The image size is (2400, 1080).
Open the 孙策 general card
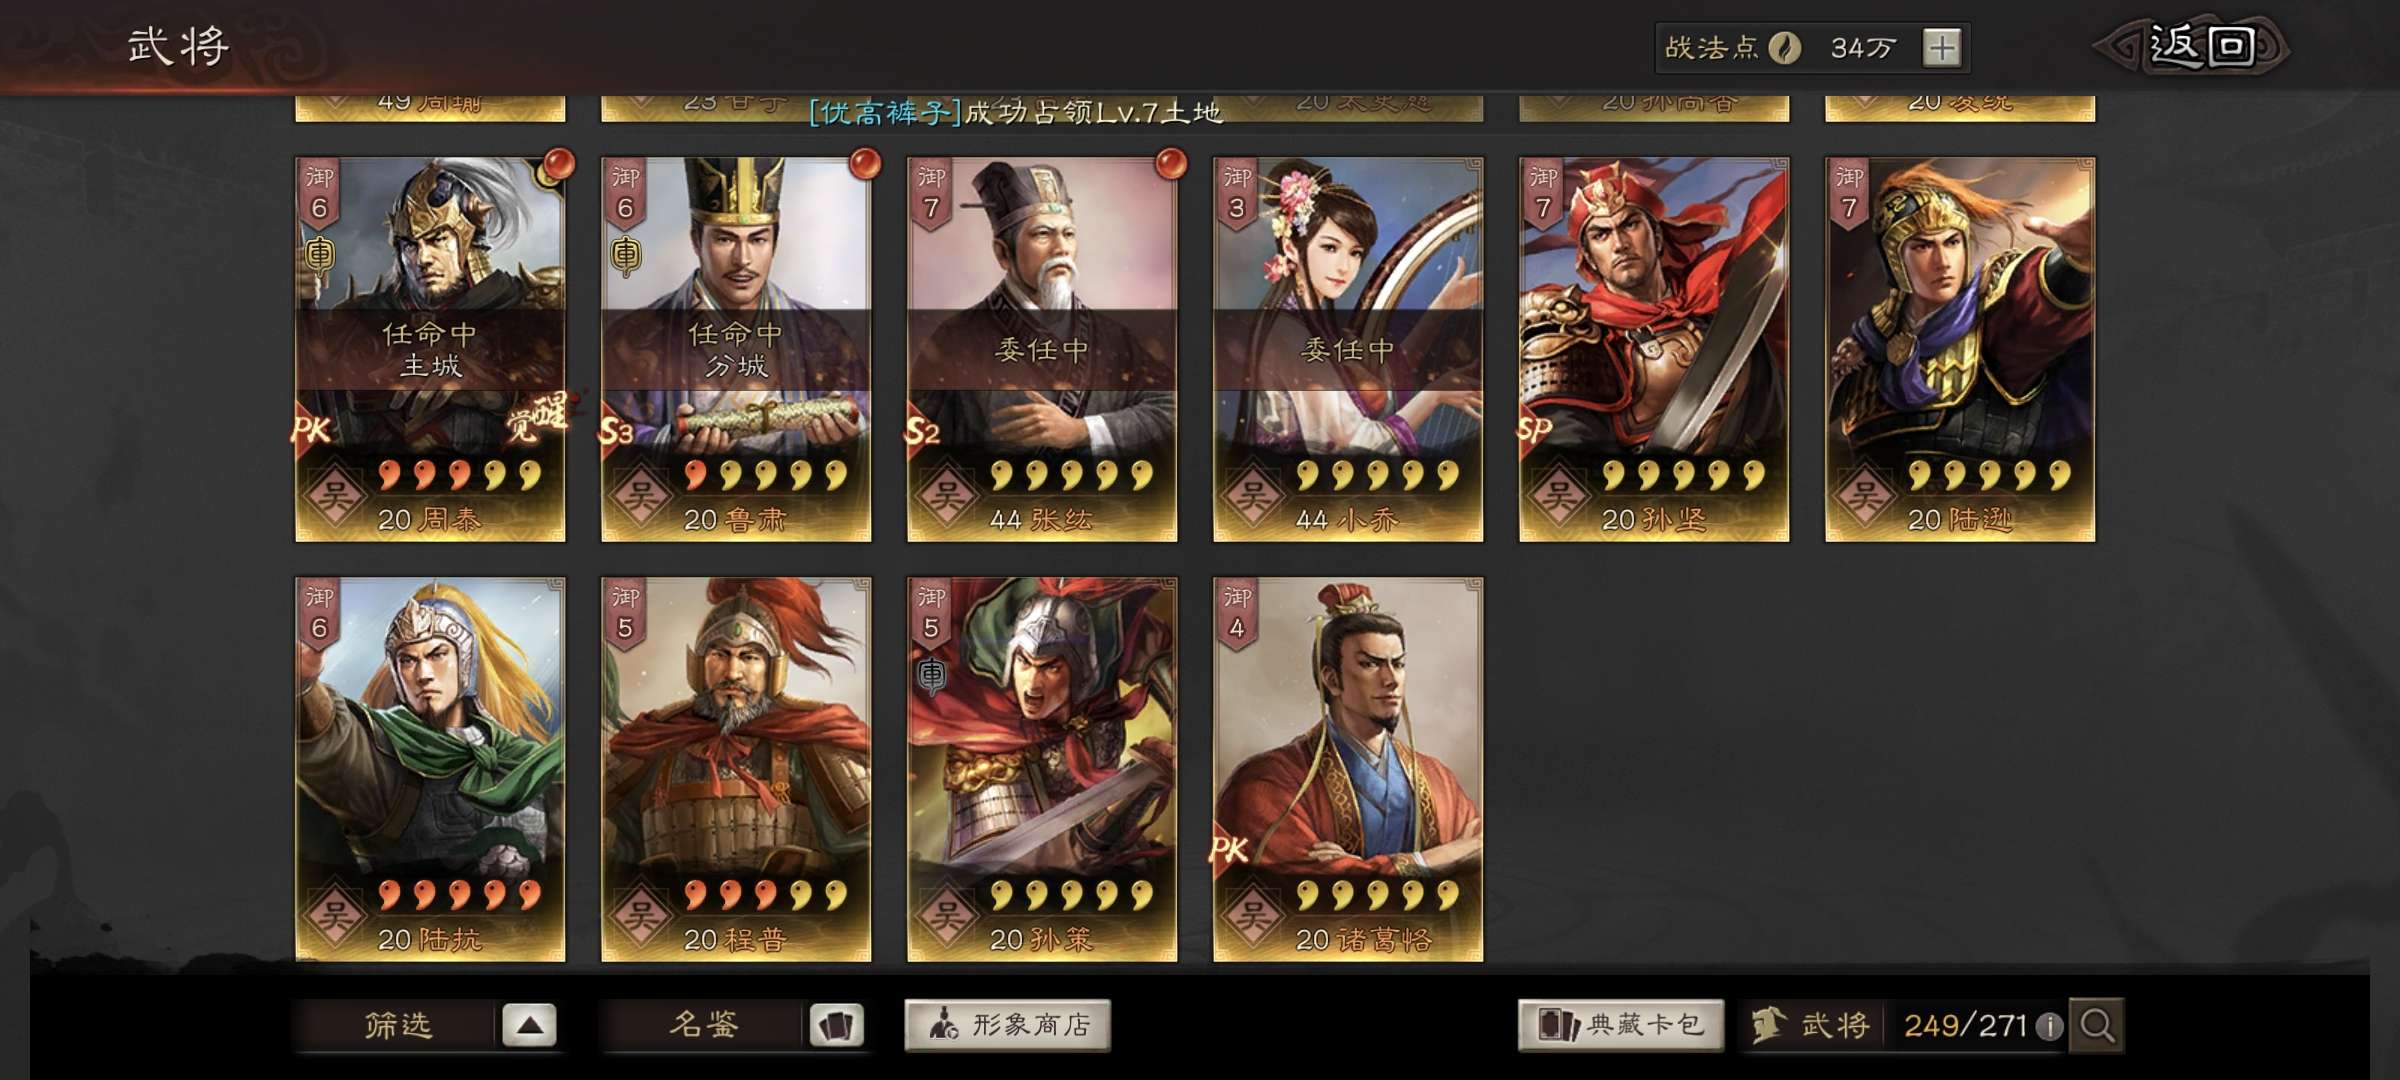coord(1042,769)
